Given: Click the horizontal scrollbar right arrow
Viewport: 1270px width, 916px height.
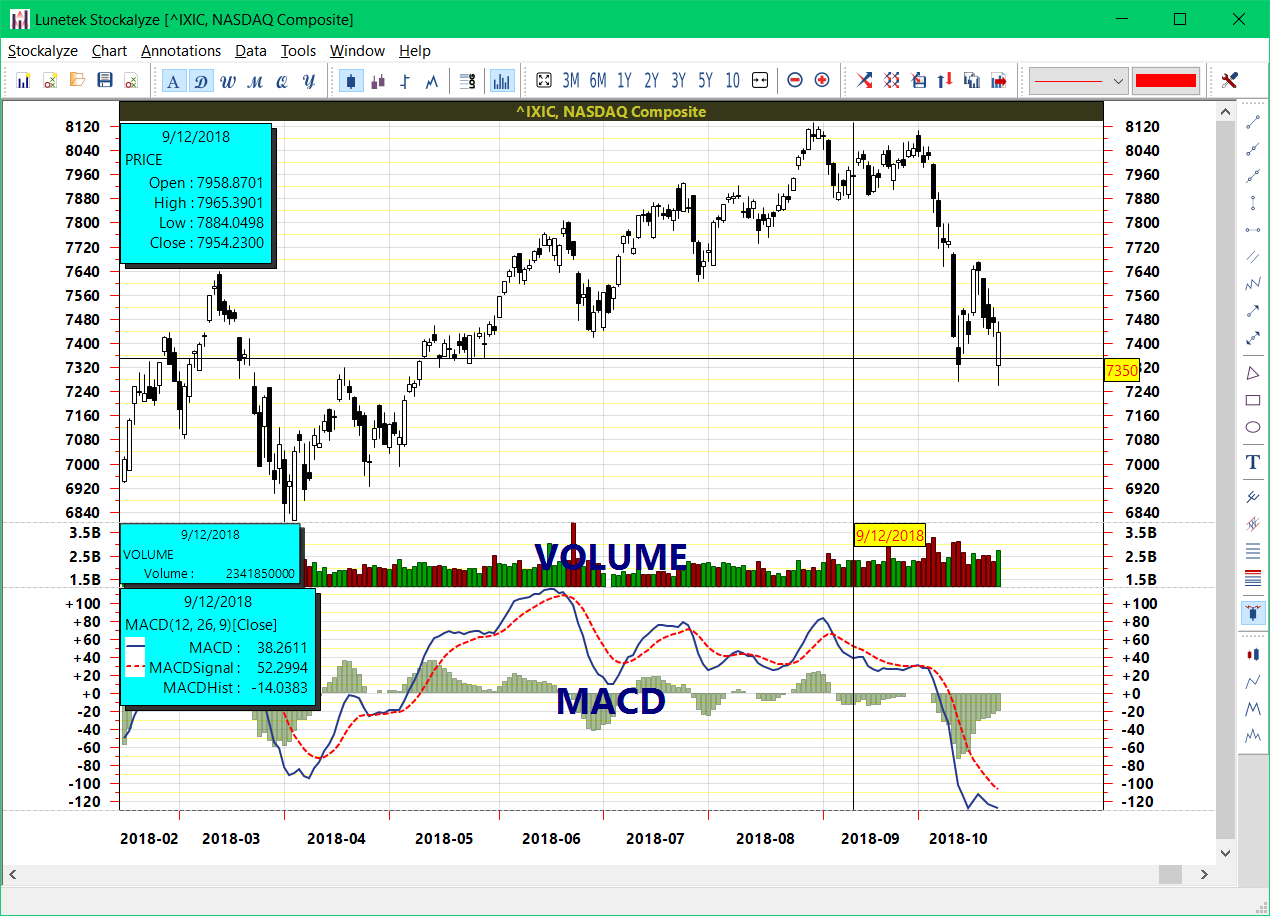Looking at the screenshot, I should point(1205,872).
